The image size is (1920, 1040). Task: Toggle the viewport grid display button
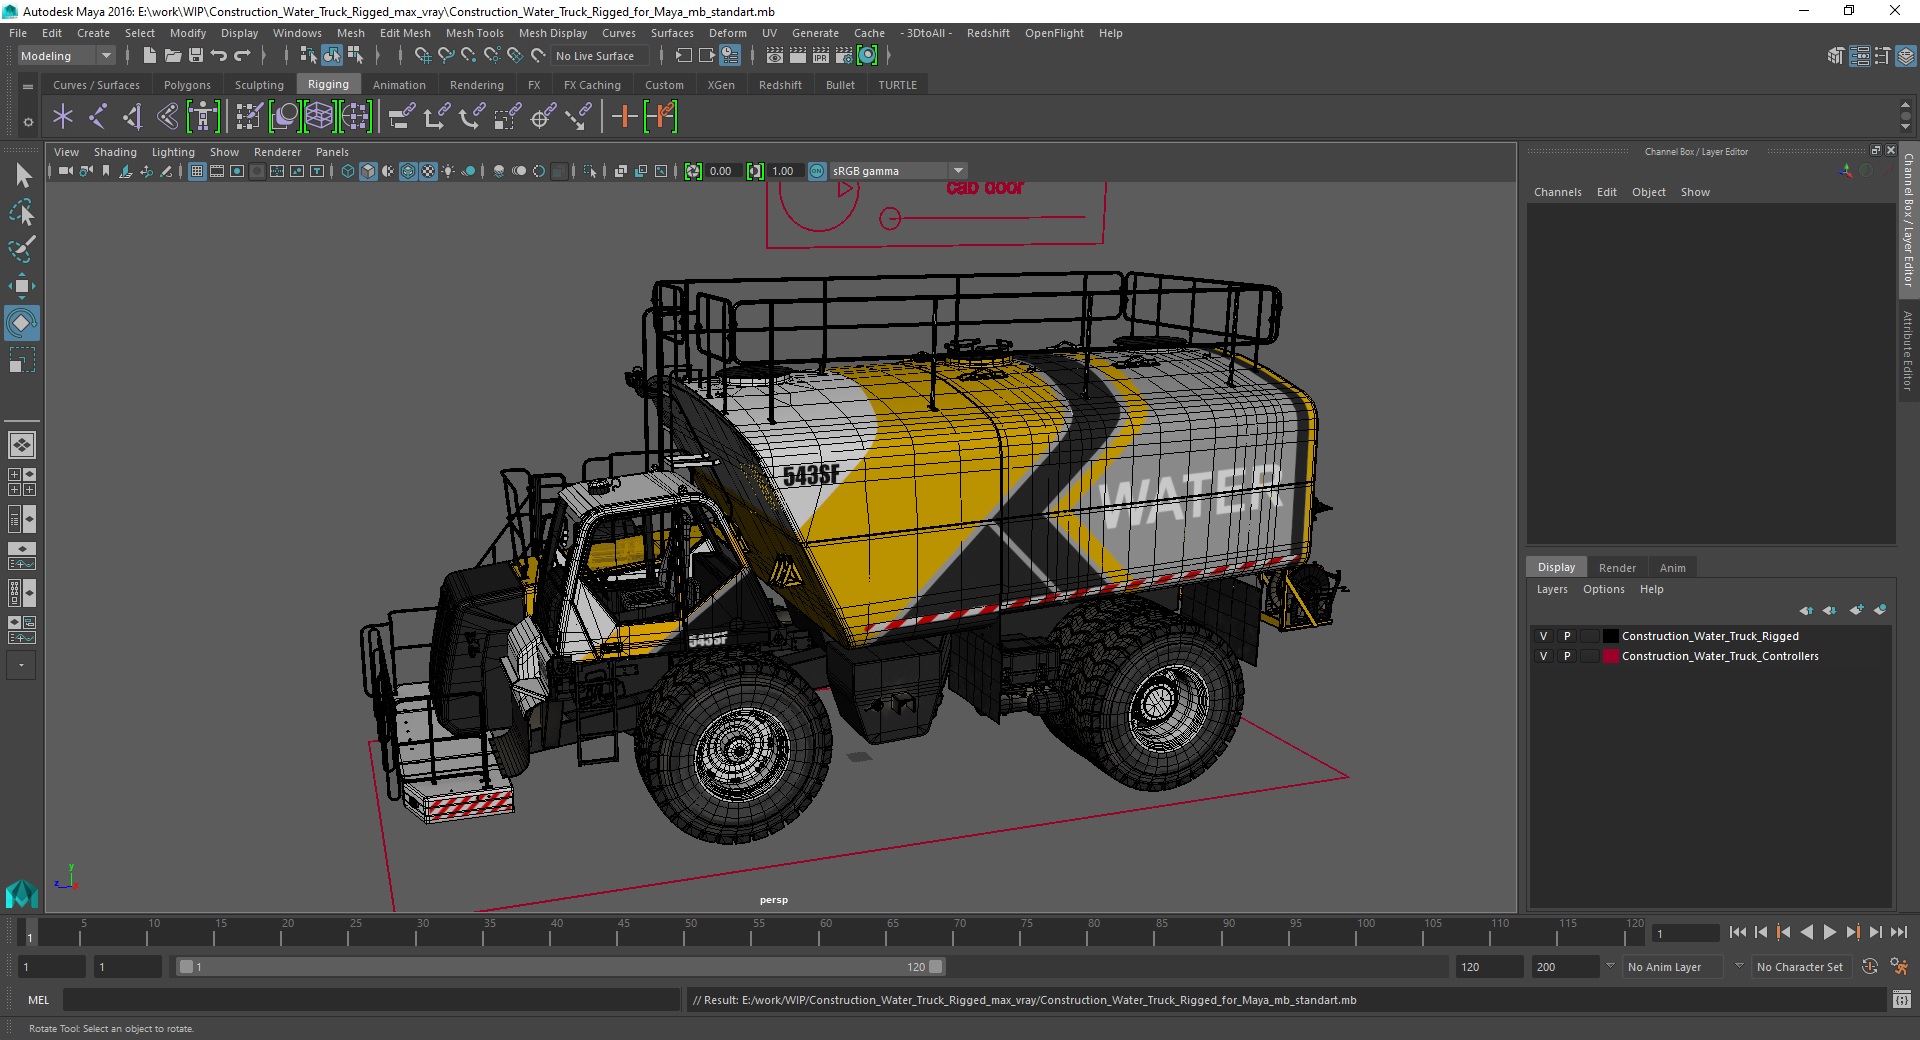point(197,171)
